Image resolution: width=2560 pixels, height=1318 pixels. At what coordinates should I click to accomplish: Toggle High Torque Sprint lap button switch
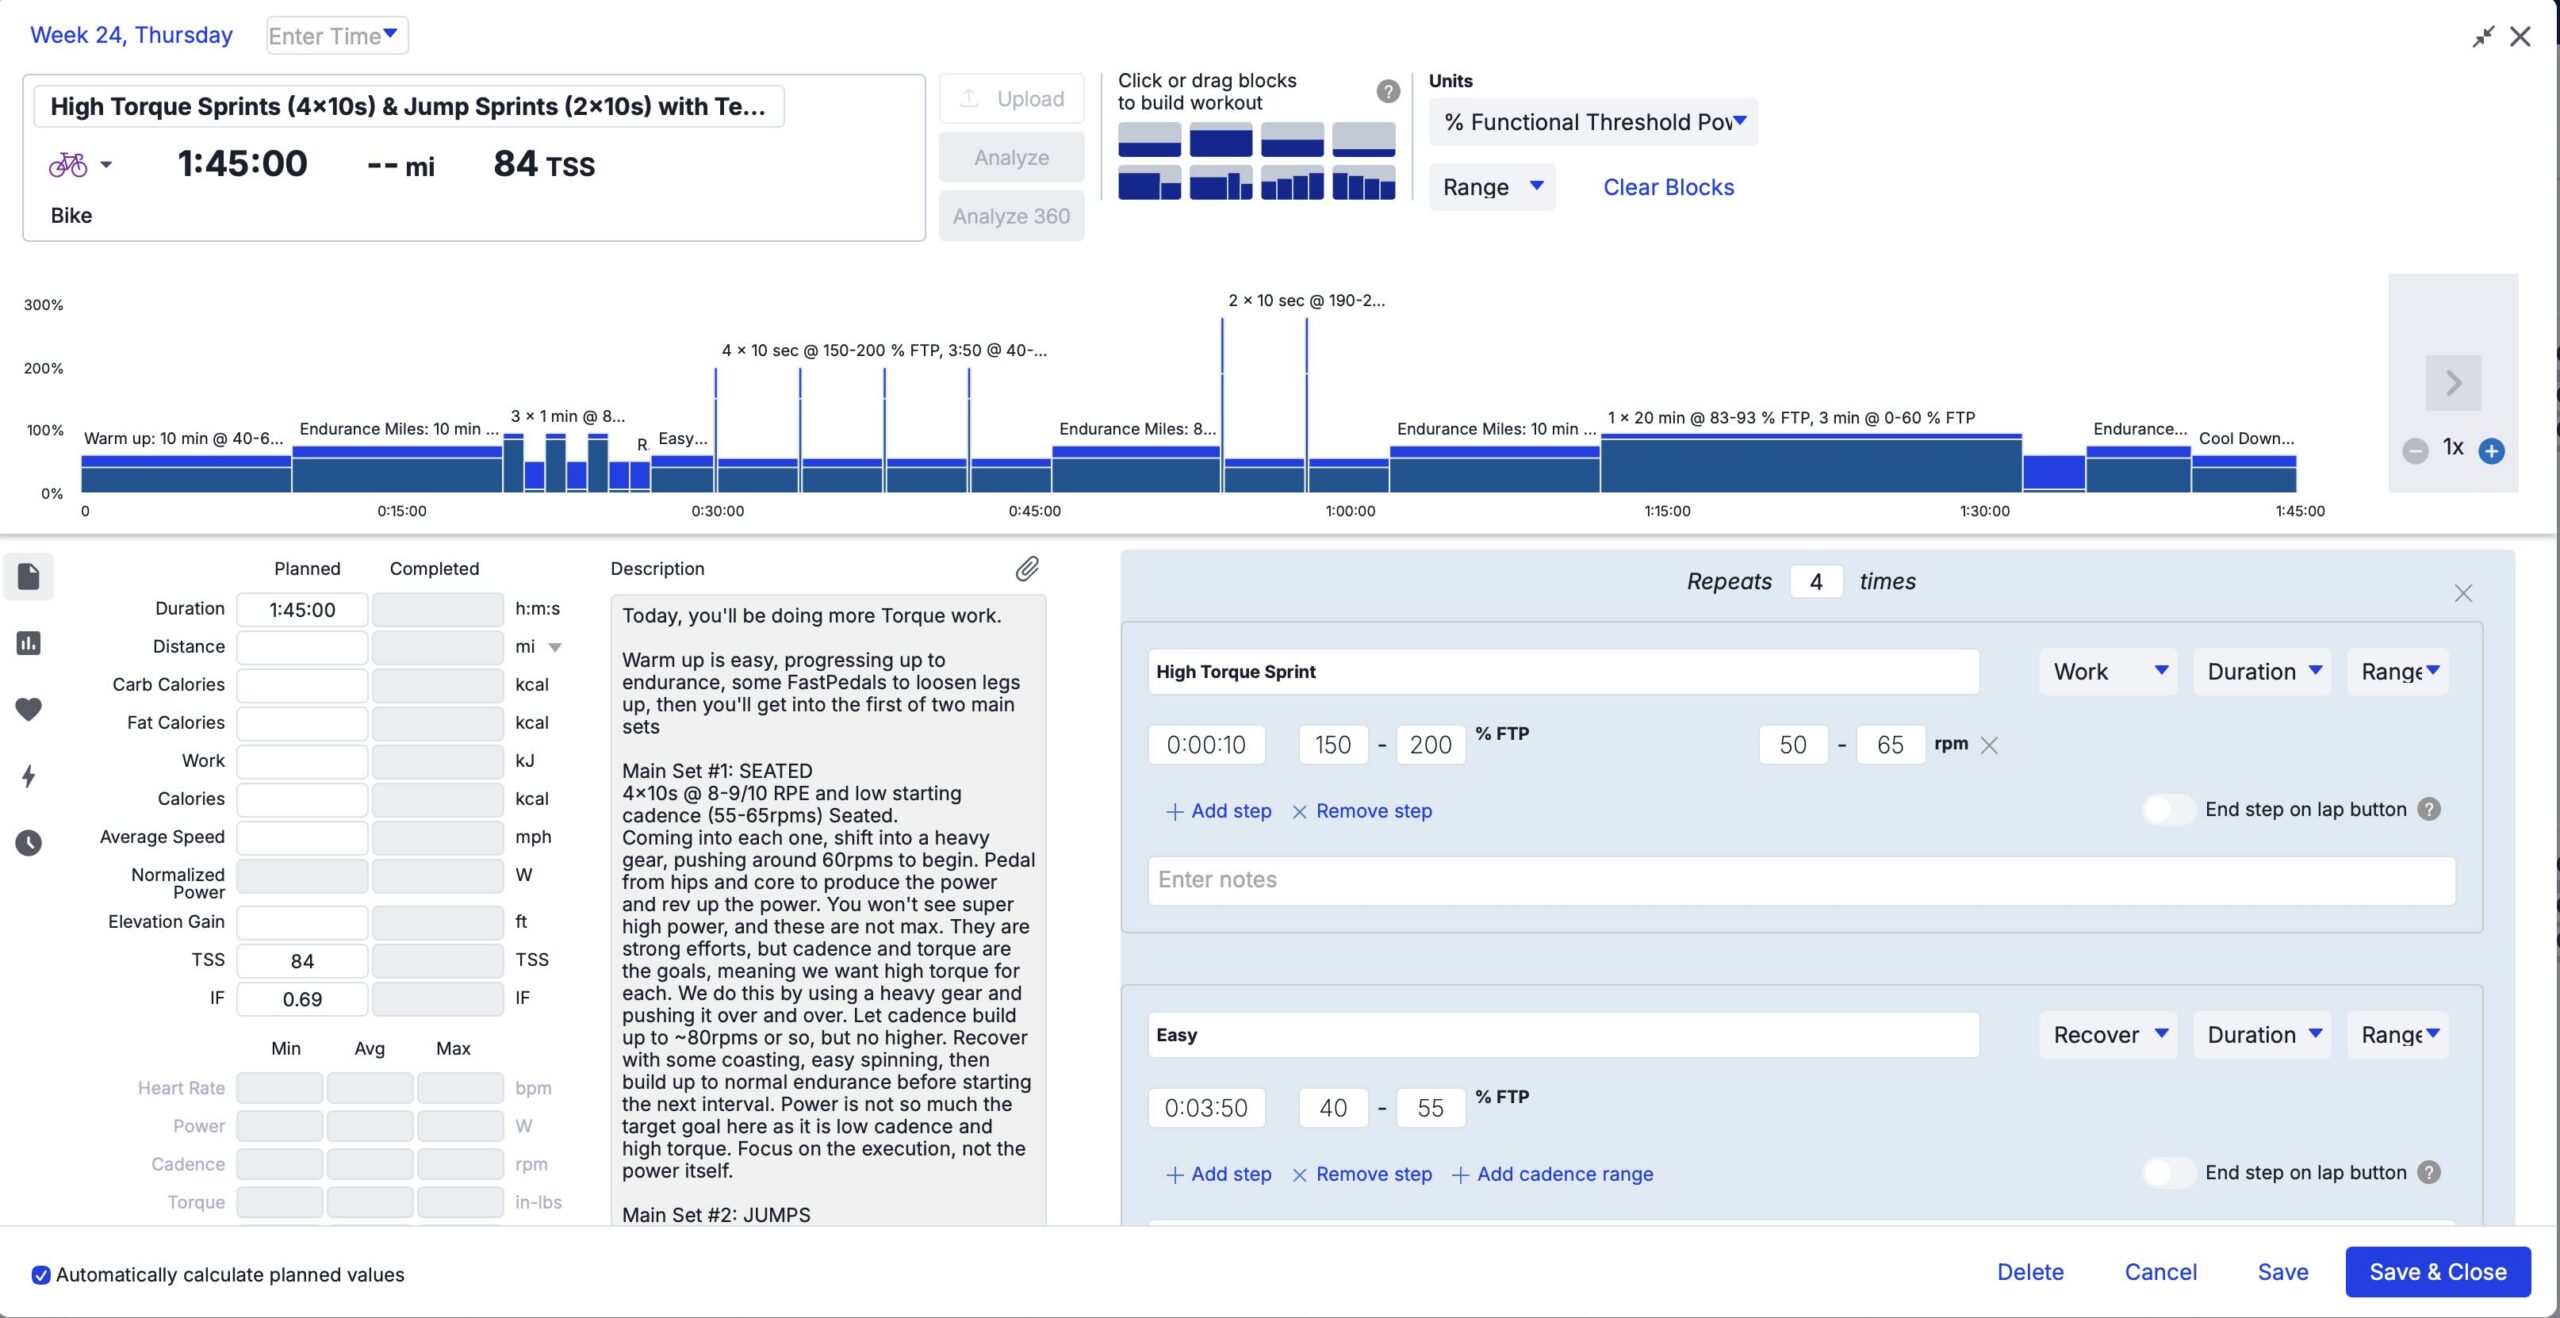pos(2168,809)
